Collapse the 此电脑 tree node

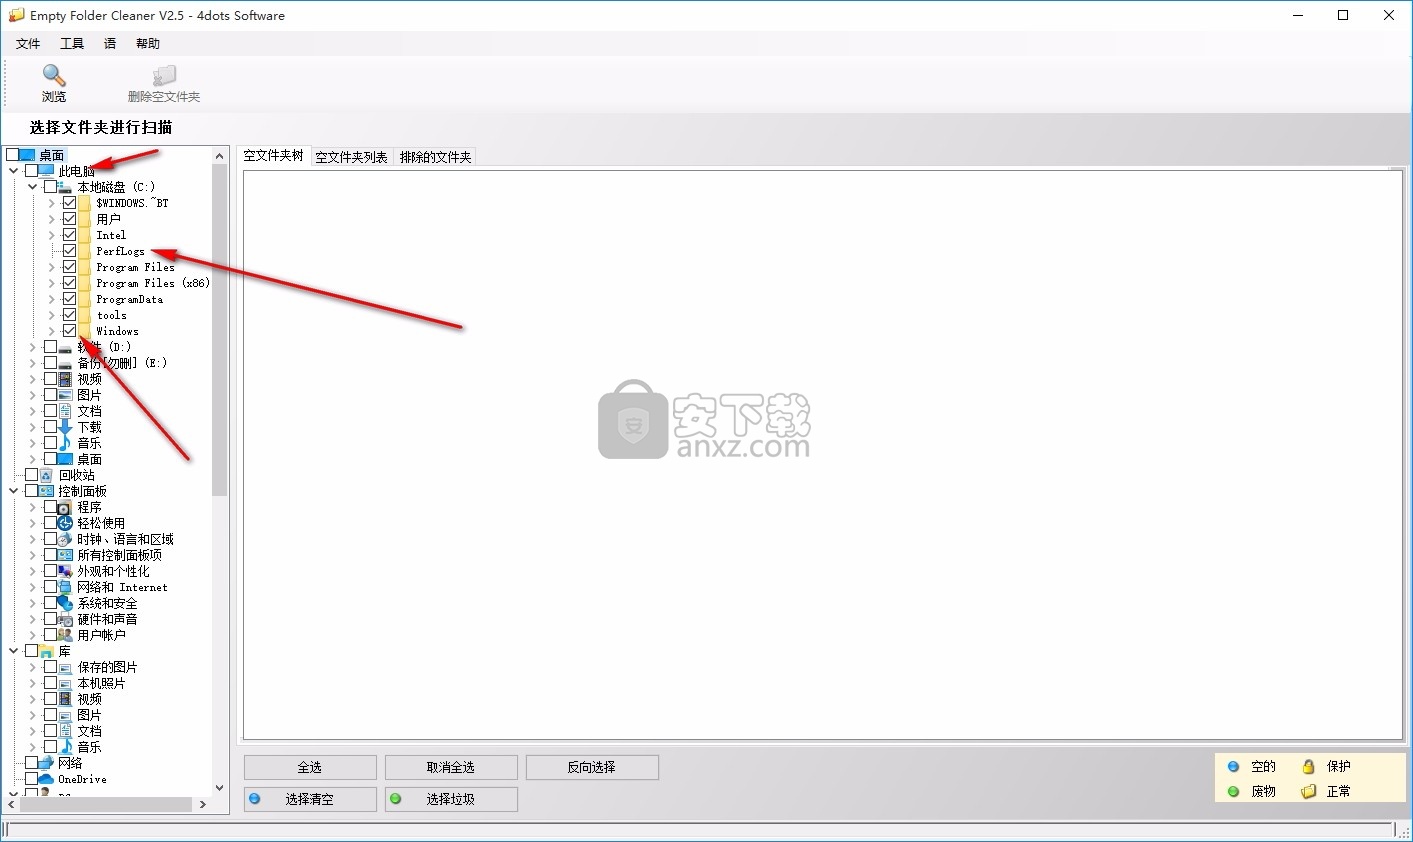click(x=14, y=171)
